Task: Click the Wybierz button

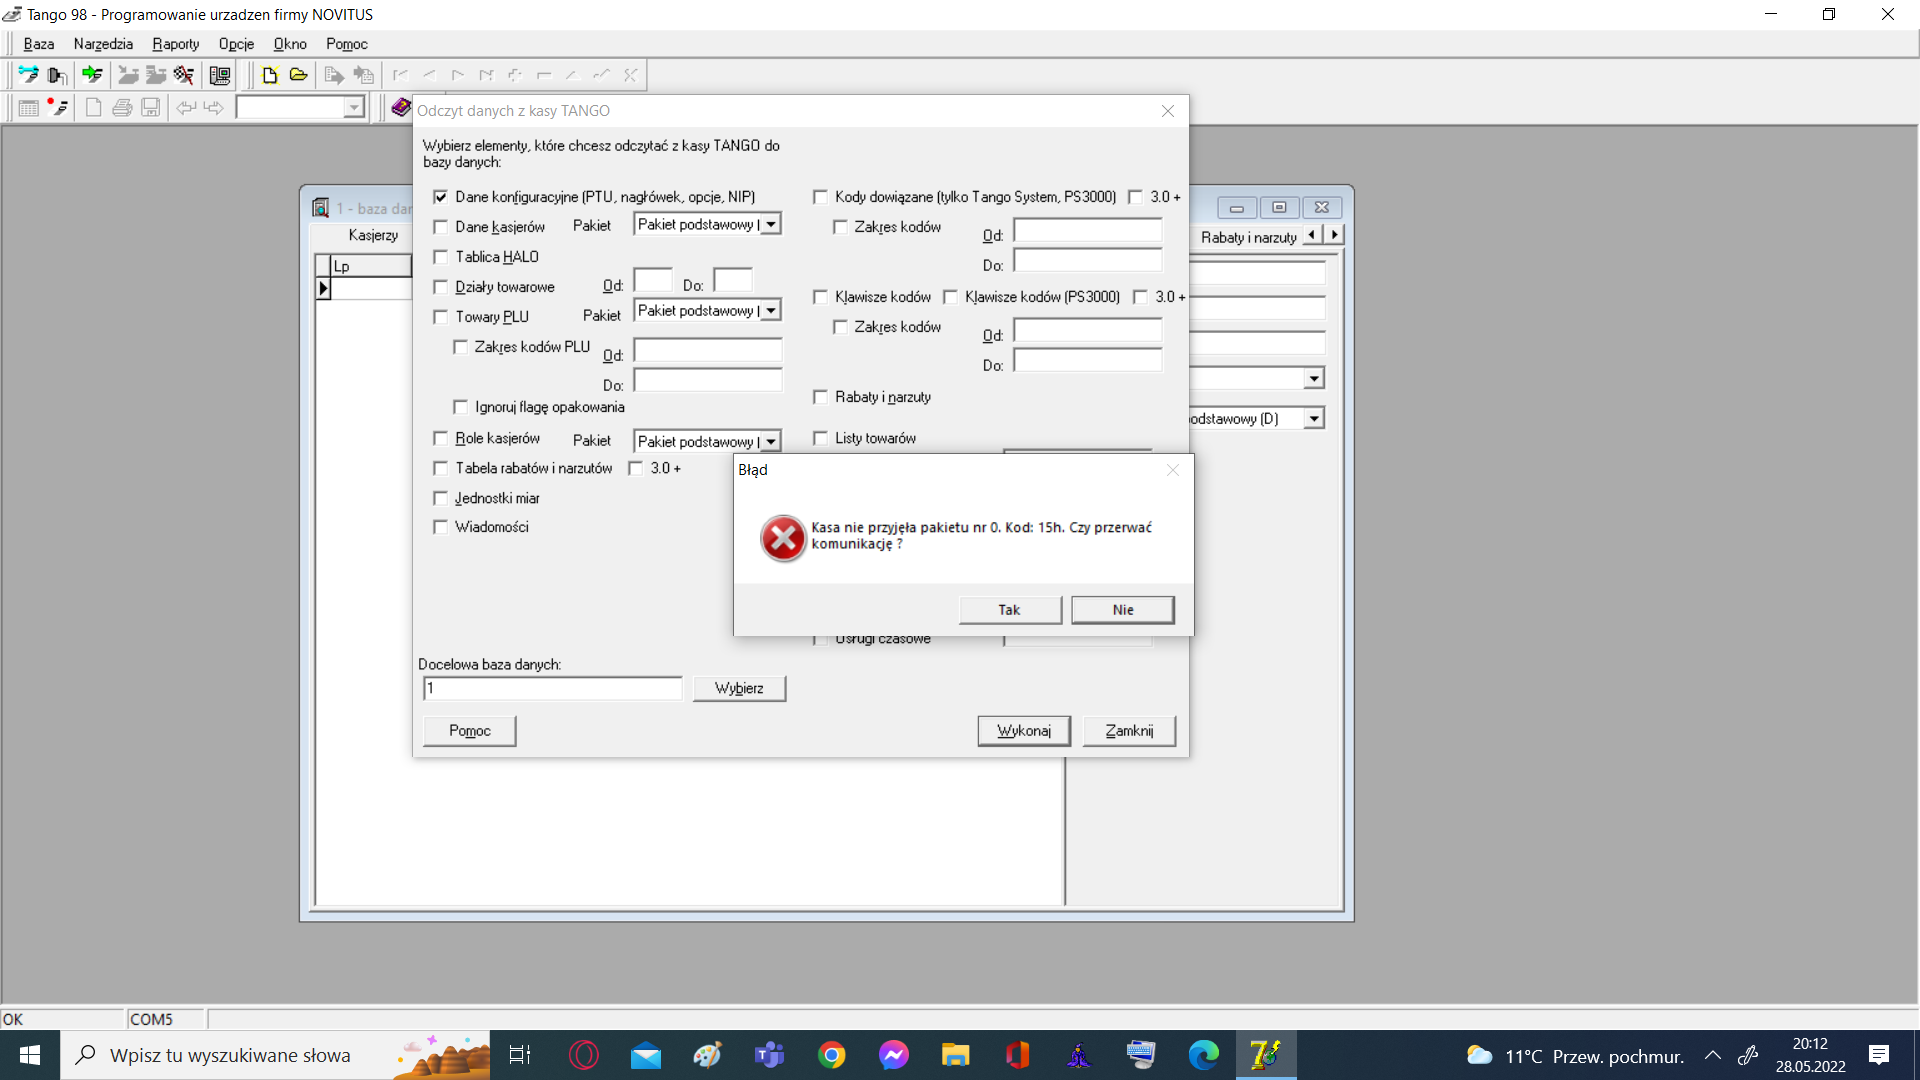Action: pyautogui.click(x=739, y=688)
